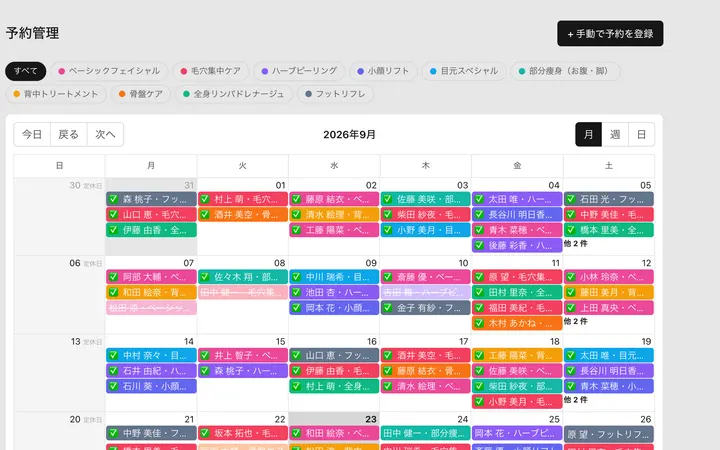Click the check icon on 斎藤 優 booking
This screenshot has height=450, width=720.
pyautogui.click(x=388, y=277)
